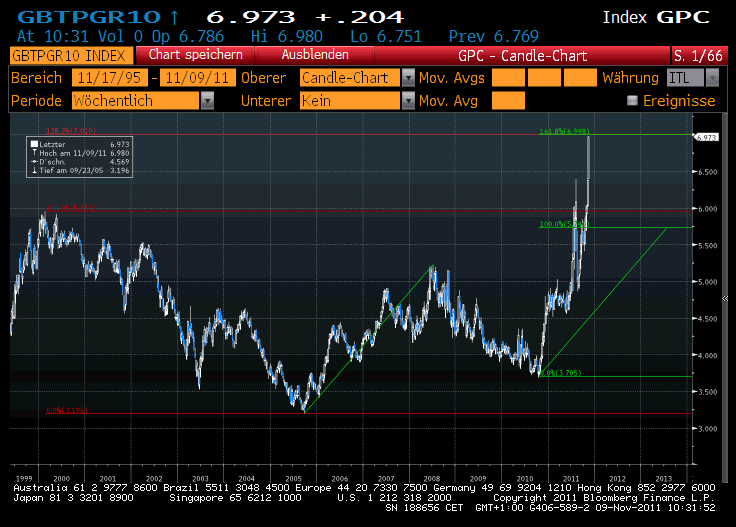Click the page indicator S. 1/66
Image resolution: width=736 pixels, height=527 pixels.
(698, 56)
